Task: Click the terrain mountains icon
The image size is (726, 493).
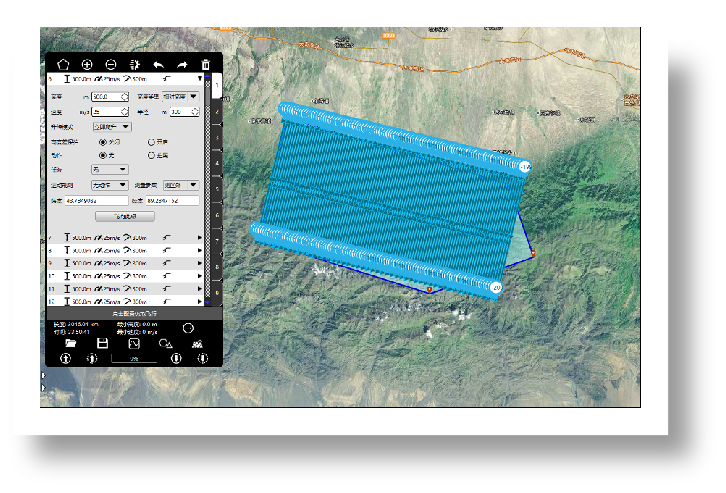Action: pos(198,343)
